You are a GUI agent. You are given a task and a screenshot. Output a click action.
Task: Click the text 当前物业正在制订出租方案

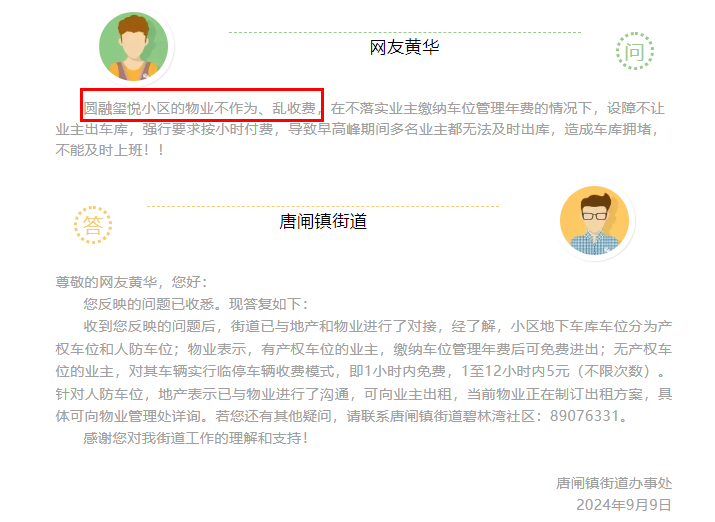click(x=554, y=393)
